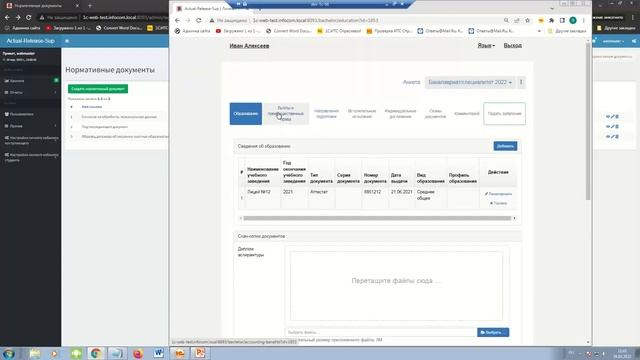The image size is (640, 360).
Task: Go back in the background Chrome window
Action: pos(7,18)
